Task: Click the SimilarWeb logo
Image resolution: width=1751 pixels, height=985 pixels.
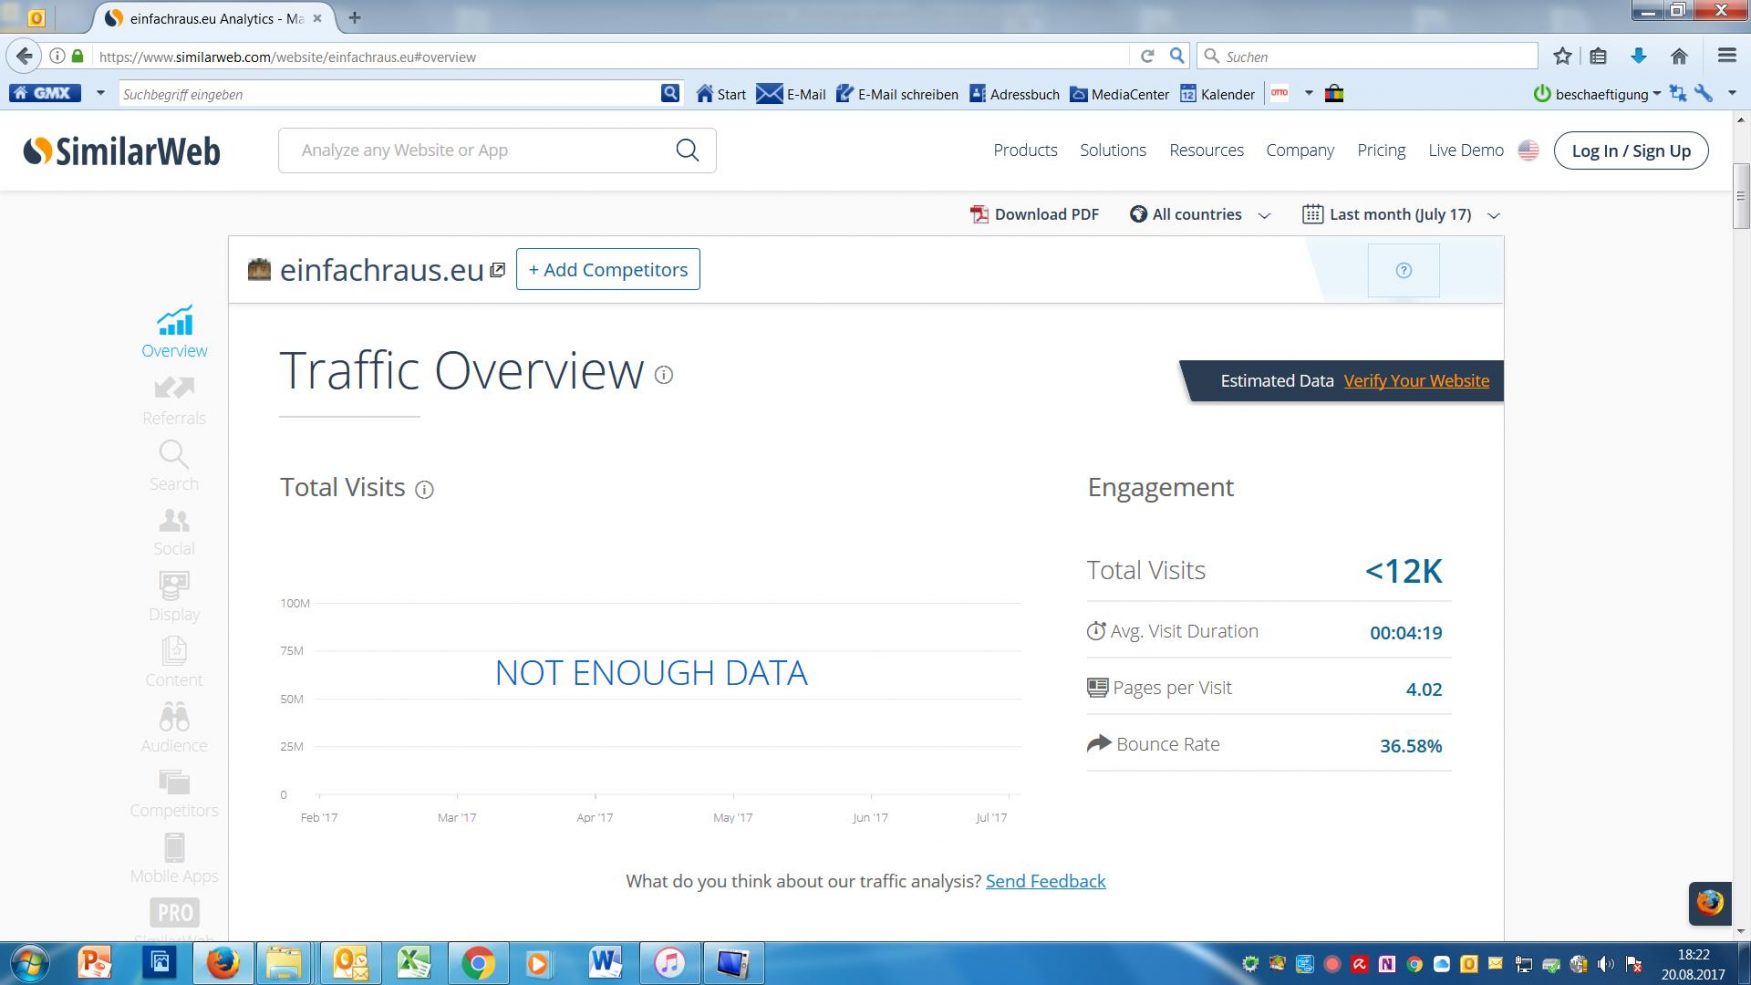Action: point(122,151)
